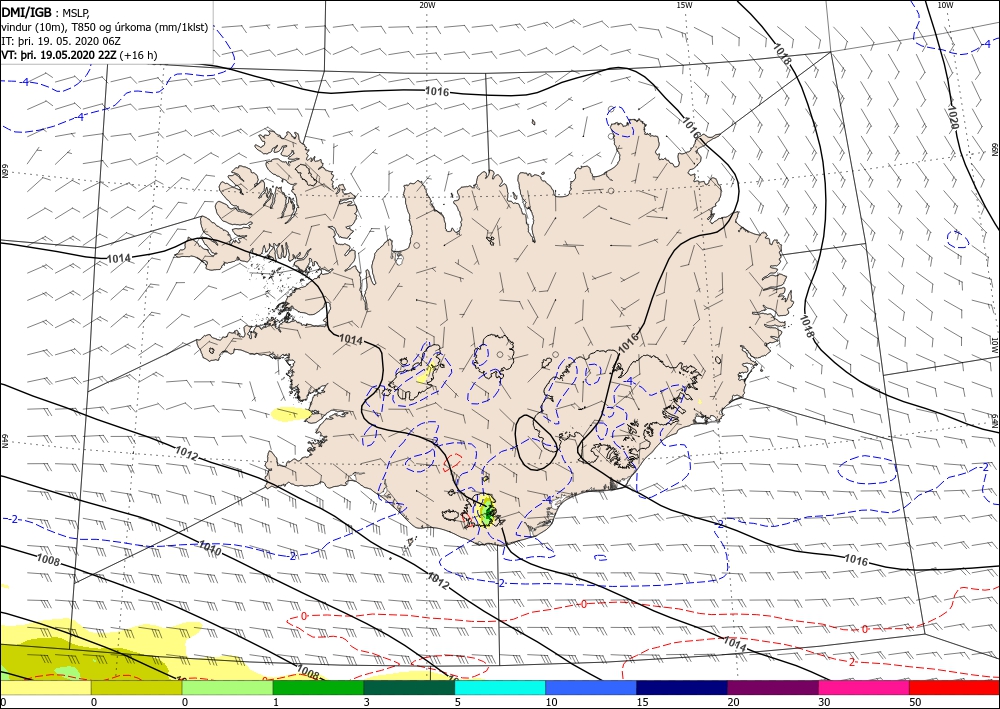Select the light green legend swatch
This screenshot has width=1000, height=709.
click(227, 687)
